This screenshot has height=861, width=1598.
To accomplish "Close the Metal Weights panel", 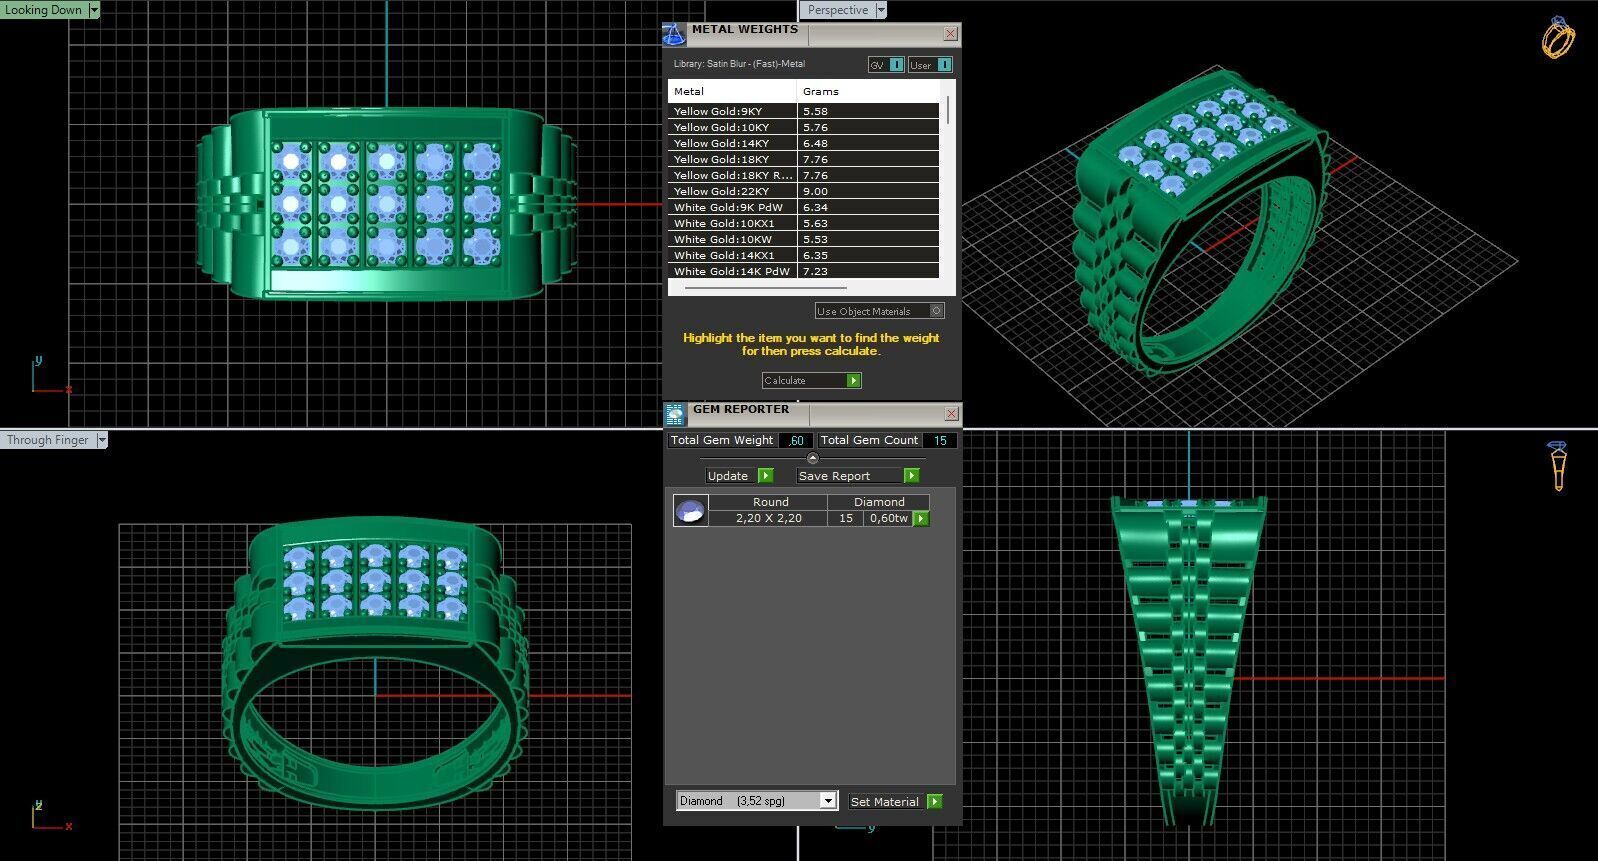I will (x=950, y=34).
